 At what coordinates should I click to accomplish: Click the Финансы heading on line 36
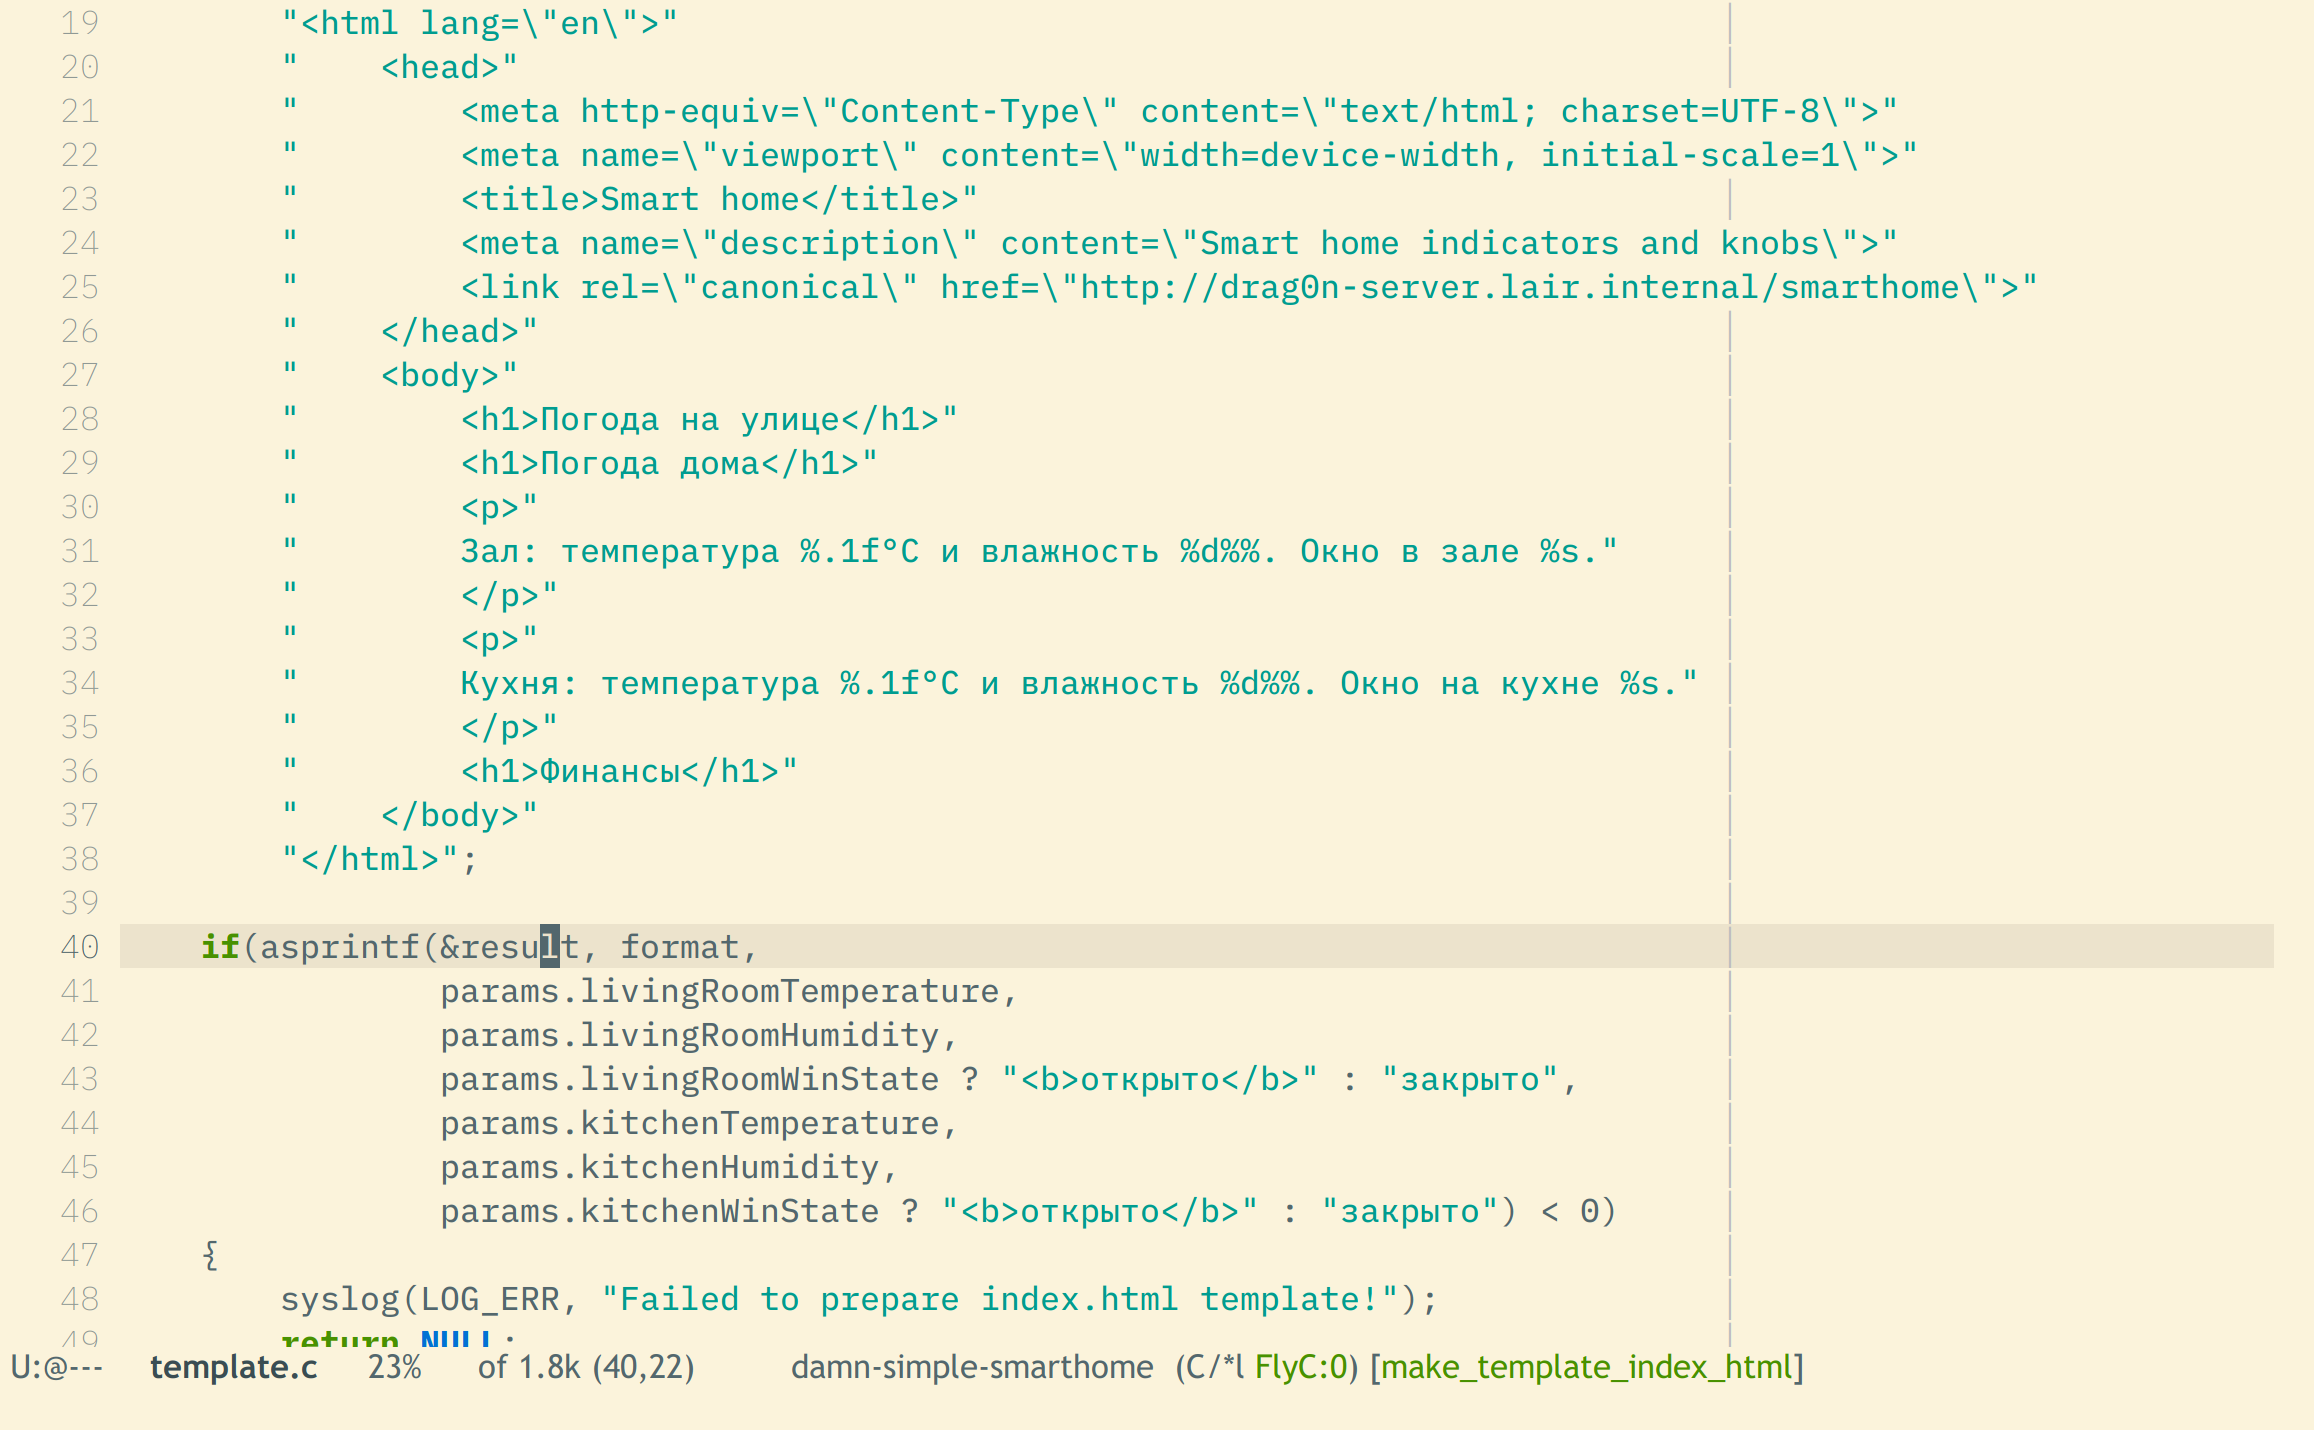610,771
